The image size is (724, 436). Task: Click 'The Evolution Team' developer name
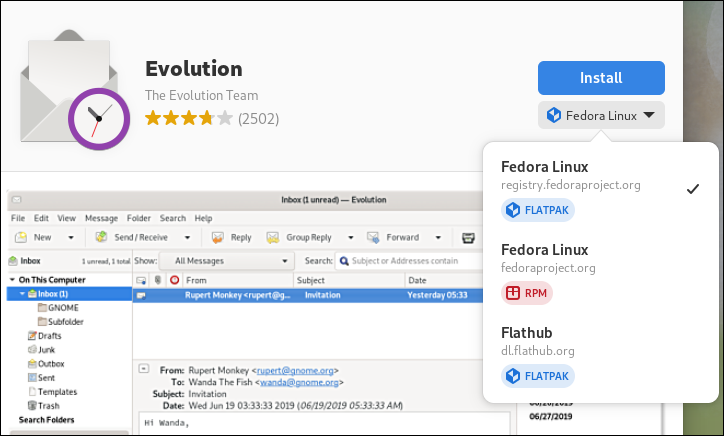click(201, 95)
